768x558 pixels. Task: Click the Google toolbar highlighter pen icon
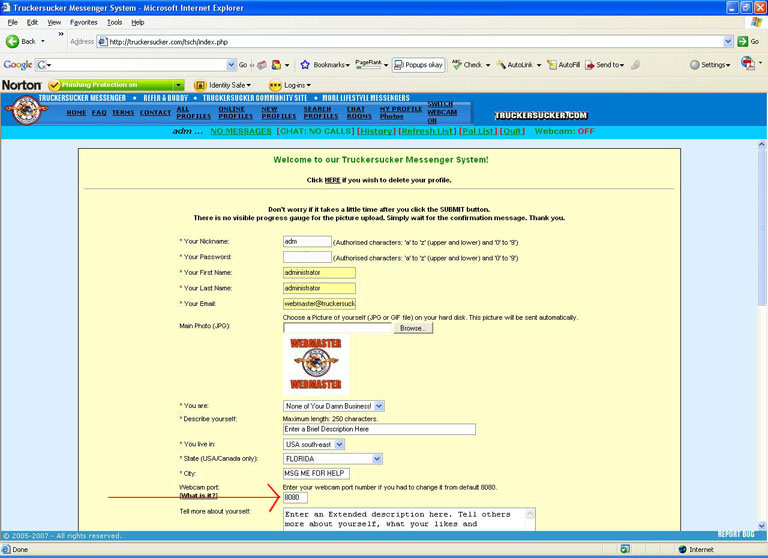tap(635, 65)
